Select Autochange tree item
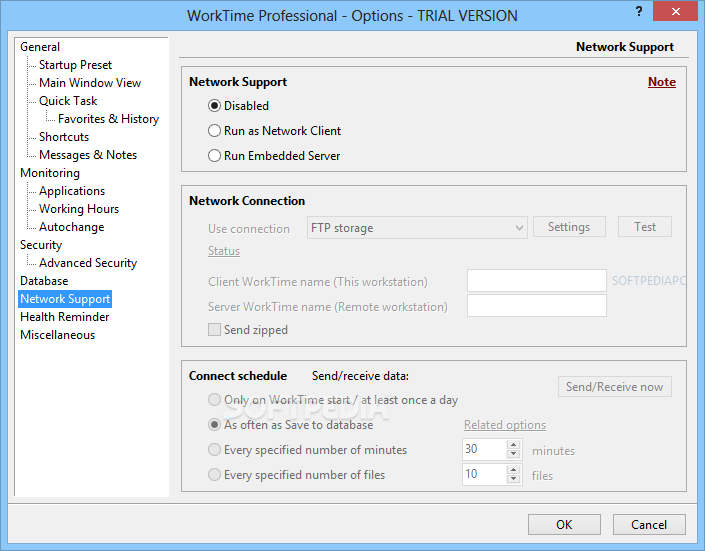The image size is (705, 551). [71, 227]
